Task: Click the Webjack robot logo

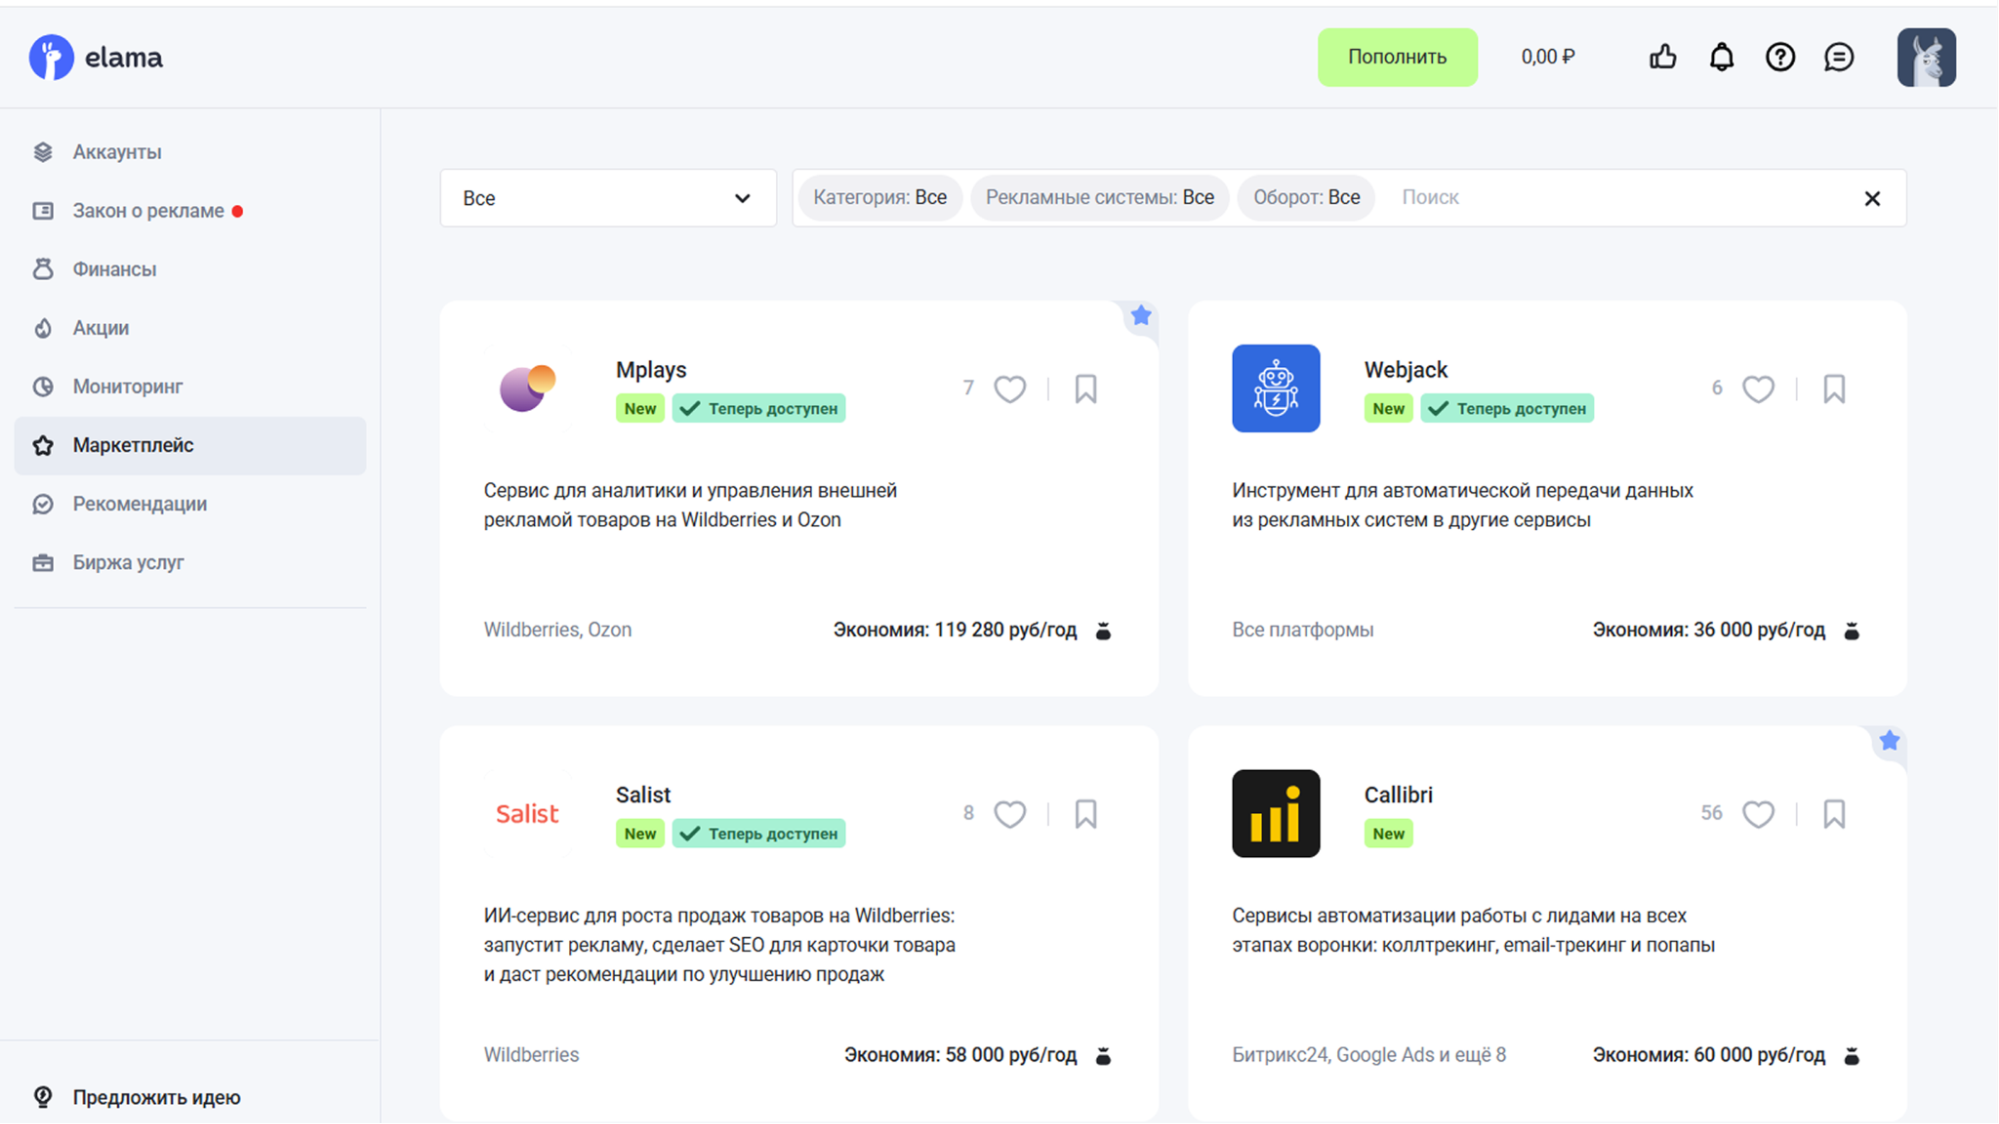Action: point(1275,388)
